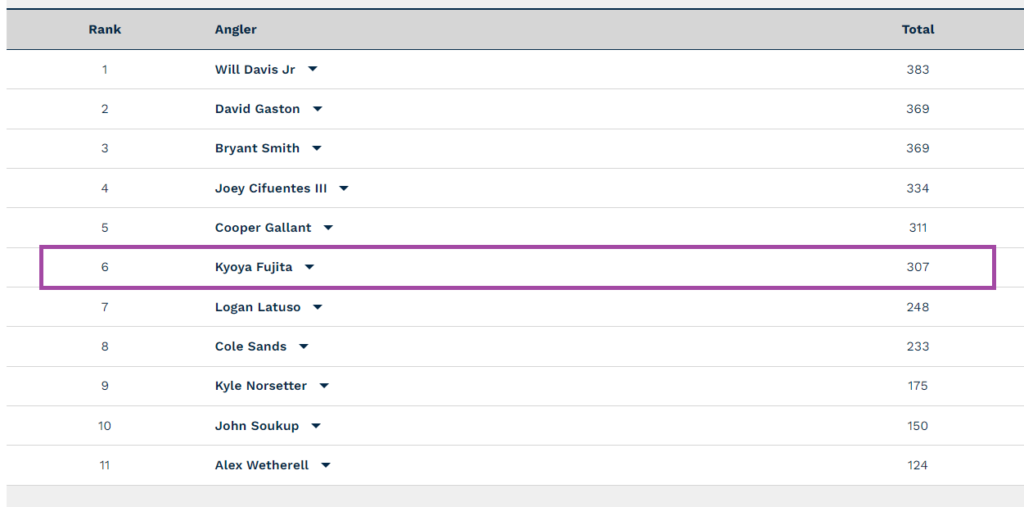1024x507 pixels.
Task: Expand David Gaston row arrow
Action: click(317, 109)
